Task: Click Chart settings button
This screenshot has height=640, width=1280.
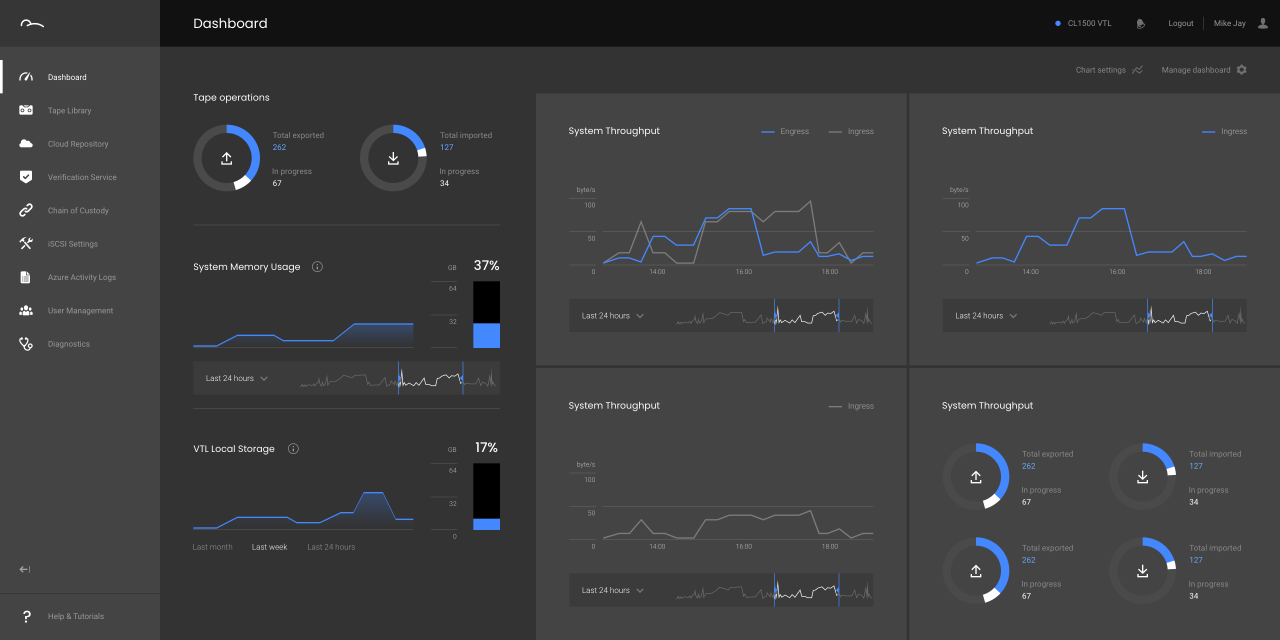Action: pyautogui.click(x=1108, y=70)
